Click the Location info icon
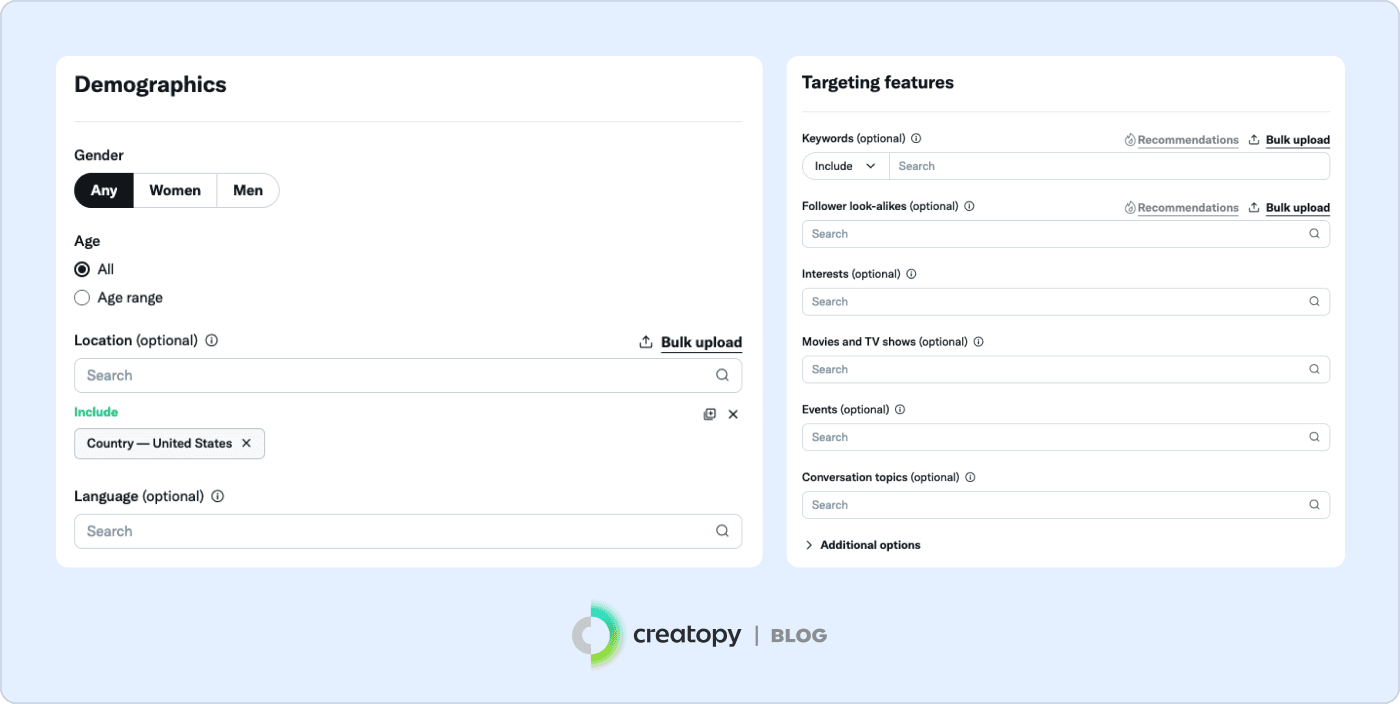This screenshot has width=1400, height=704. (x=212, y=340)
